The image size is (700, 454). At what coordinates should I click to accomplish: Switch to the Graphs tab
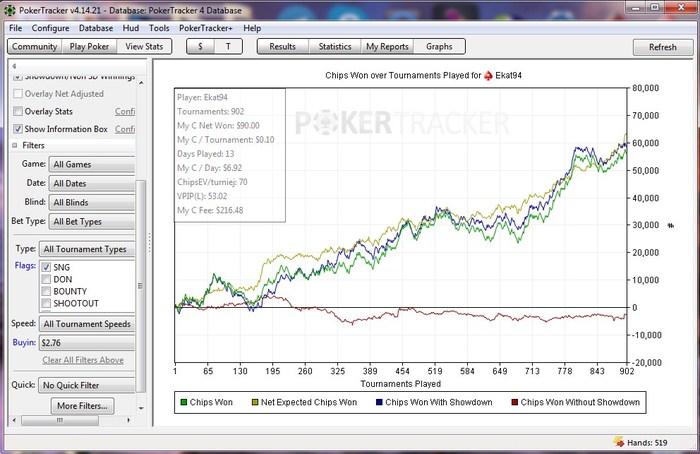[x=439, y=46]
